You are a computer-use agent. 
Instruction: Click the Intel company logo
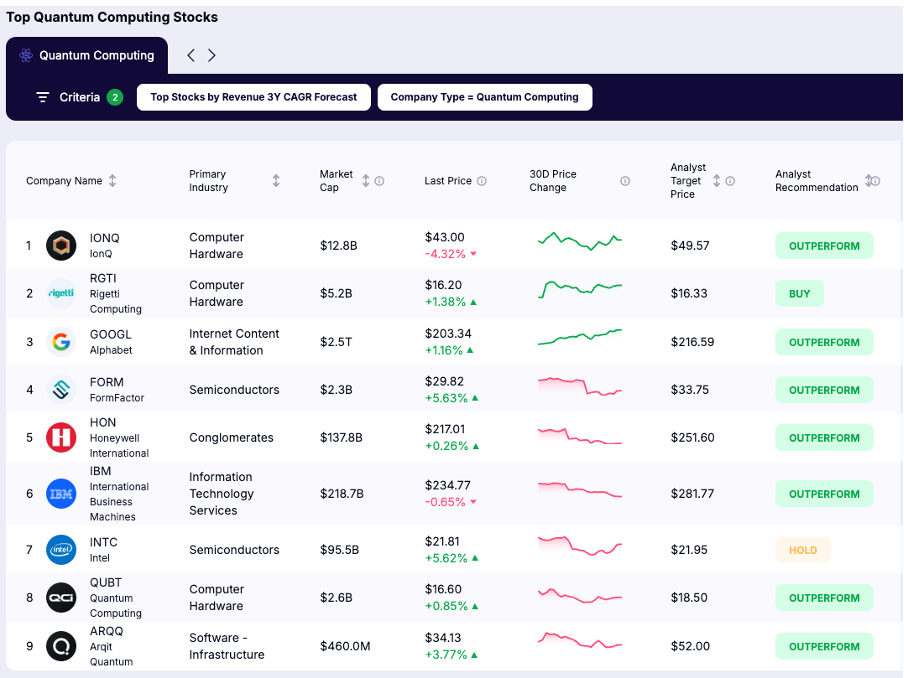[61, 549]
